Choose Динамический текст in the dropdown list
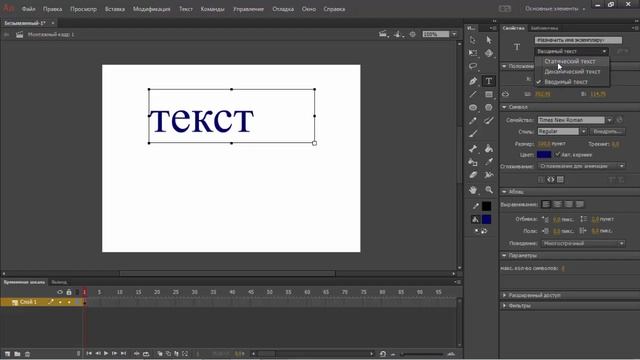 (x=572, y=71)
